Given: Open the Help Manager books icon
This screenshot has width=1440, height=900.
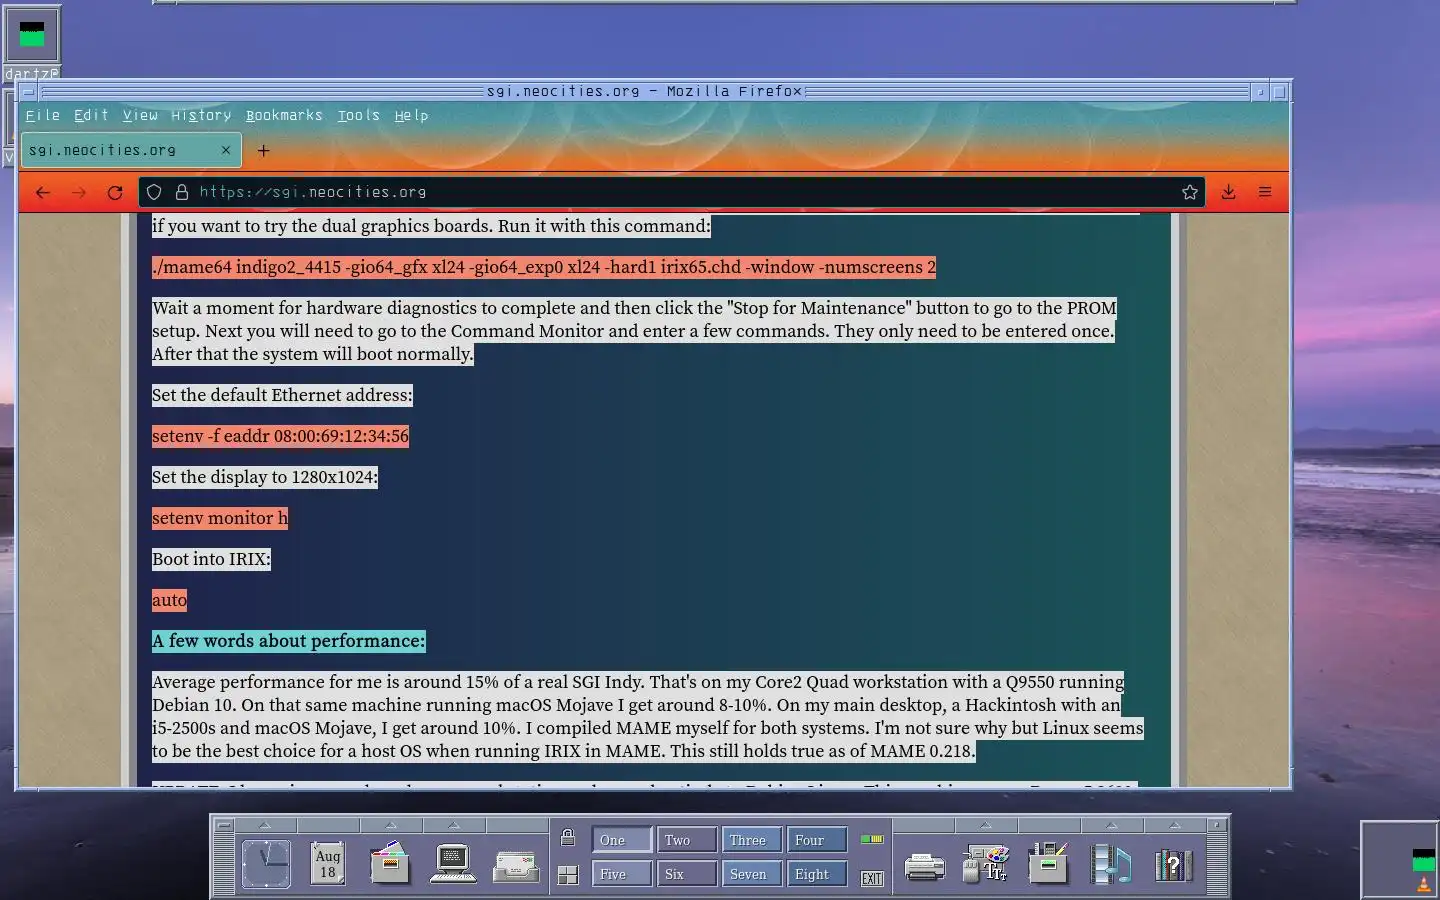Looking at the screenshot, I should tap(1173, 865).
